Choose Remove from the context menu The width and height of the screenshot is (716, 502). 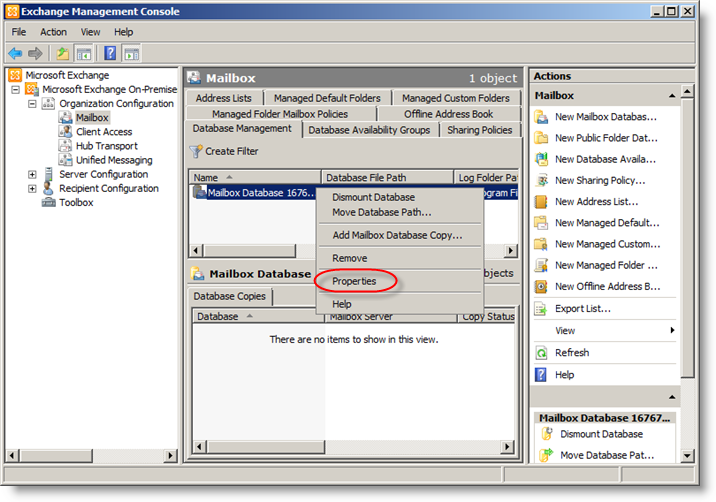click(400, 259)
